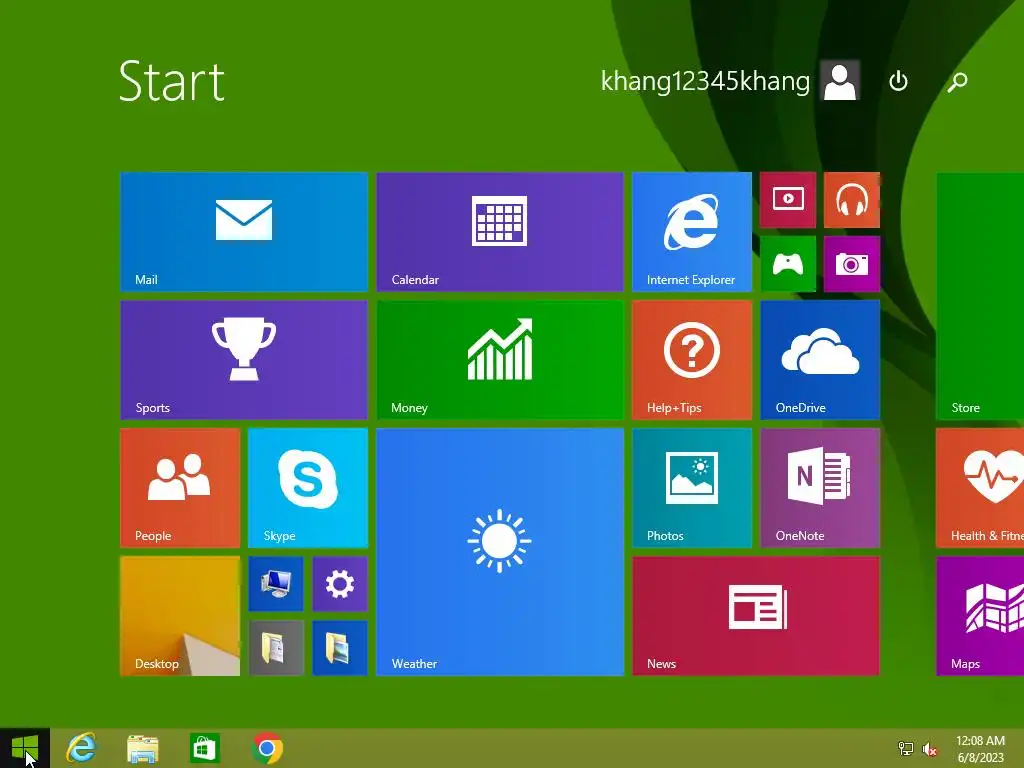
Task: Open the Store tile
Action: 980,296
